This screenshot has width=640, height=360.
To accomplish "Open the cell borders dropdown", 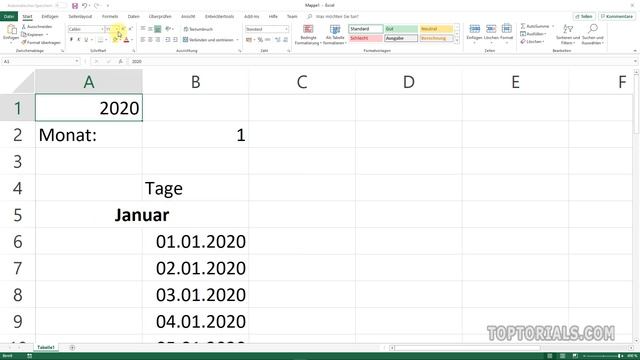I will pos(106,40).
